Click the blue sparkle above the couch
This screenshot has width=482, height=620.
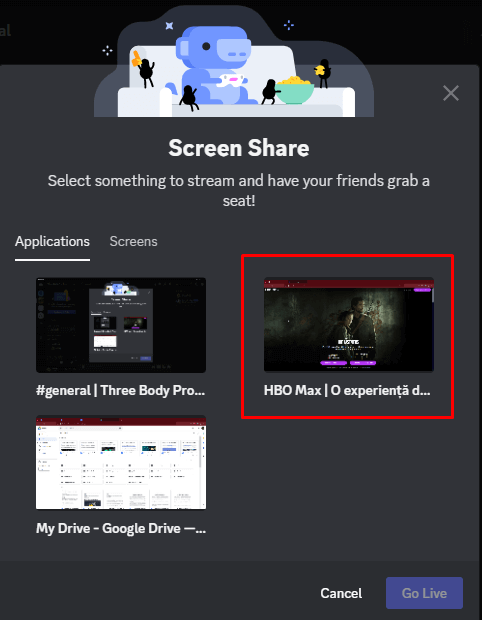pyautogui.click(x=289, y=25)
